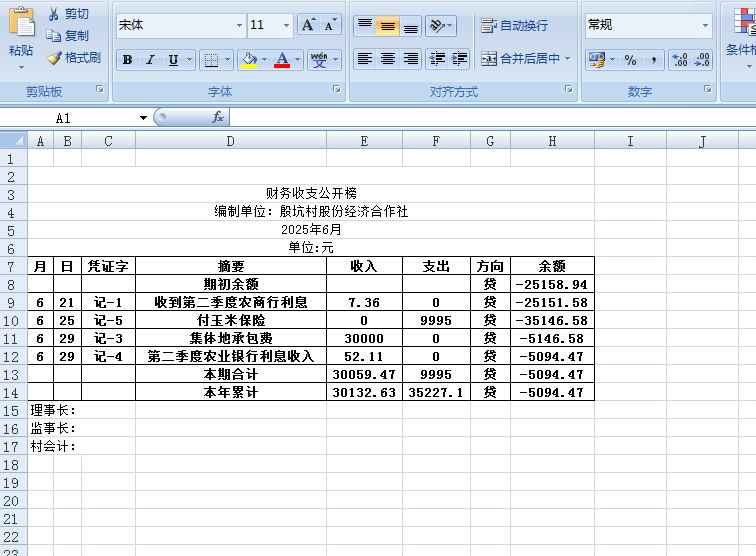
Task: Click the Wrap Text (自动换行) button
Action: click(514, 26)
